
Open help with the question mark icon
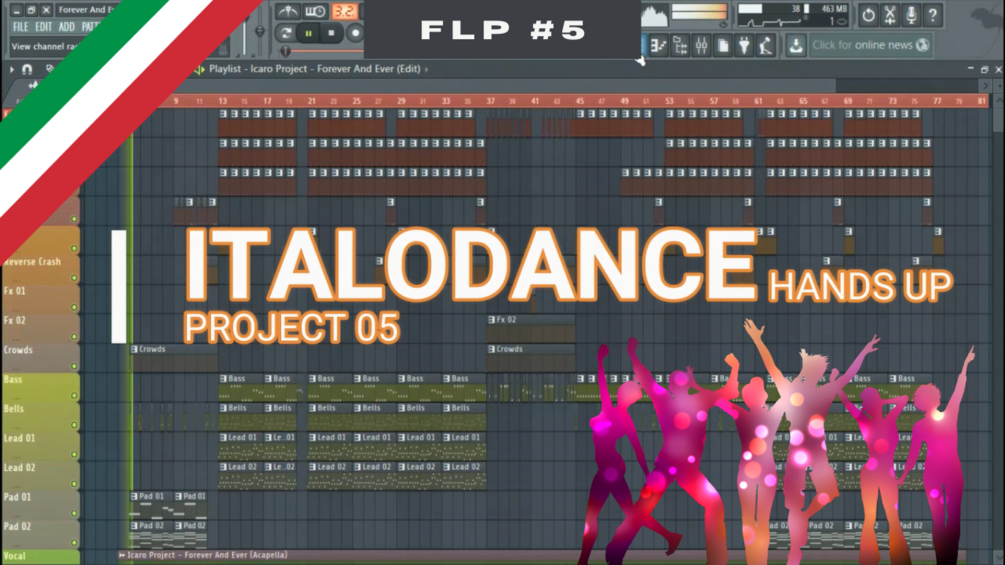click(933, 15)
